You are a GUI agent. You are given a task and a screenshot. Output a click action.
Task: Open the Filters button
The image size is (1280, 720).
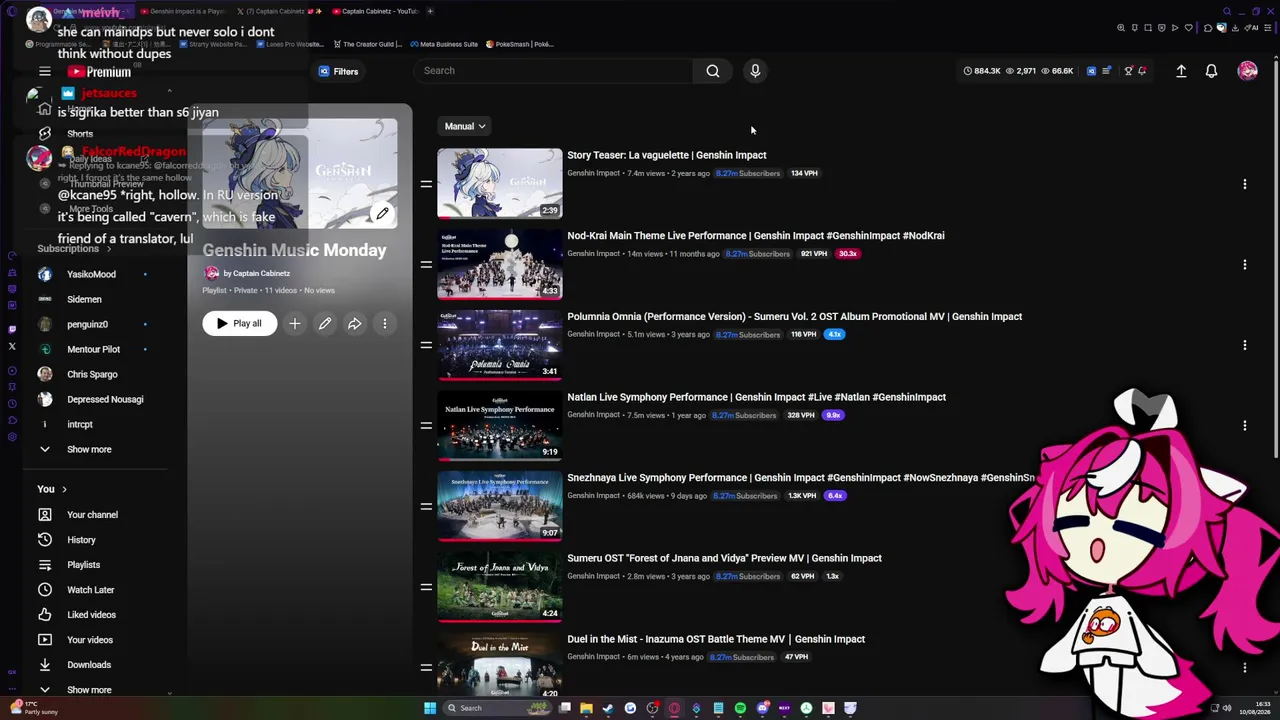pyautogui.click(x=338, y=72)
